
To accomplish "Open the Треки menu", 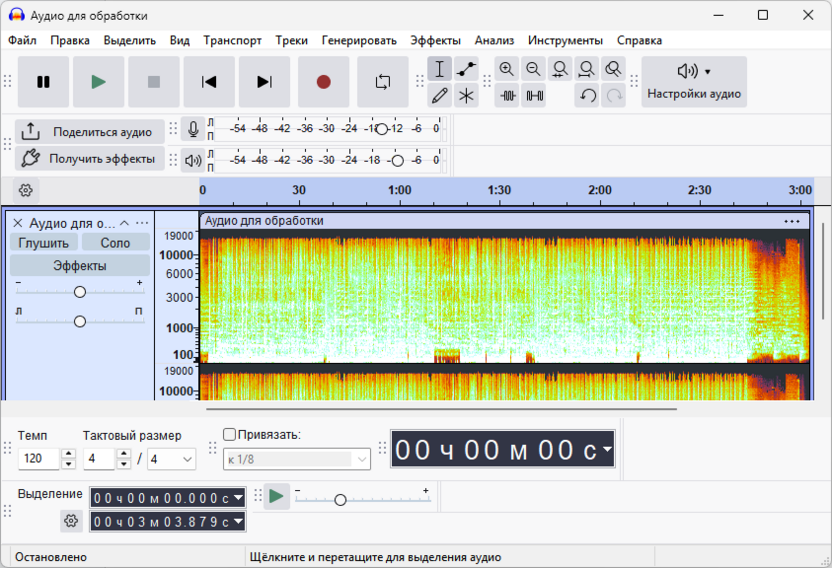I will [x=291, y=40].
